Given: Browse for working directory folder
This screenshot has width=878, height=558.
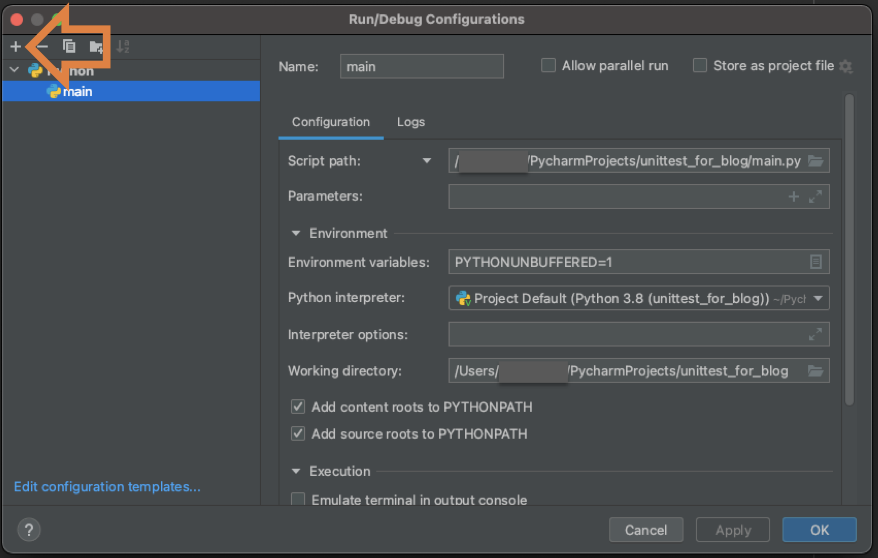Looking at the screenshot, I should [815, 371].
